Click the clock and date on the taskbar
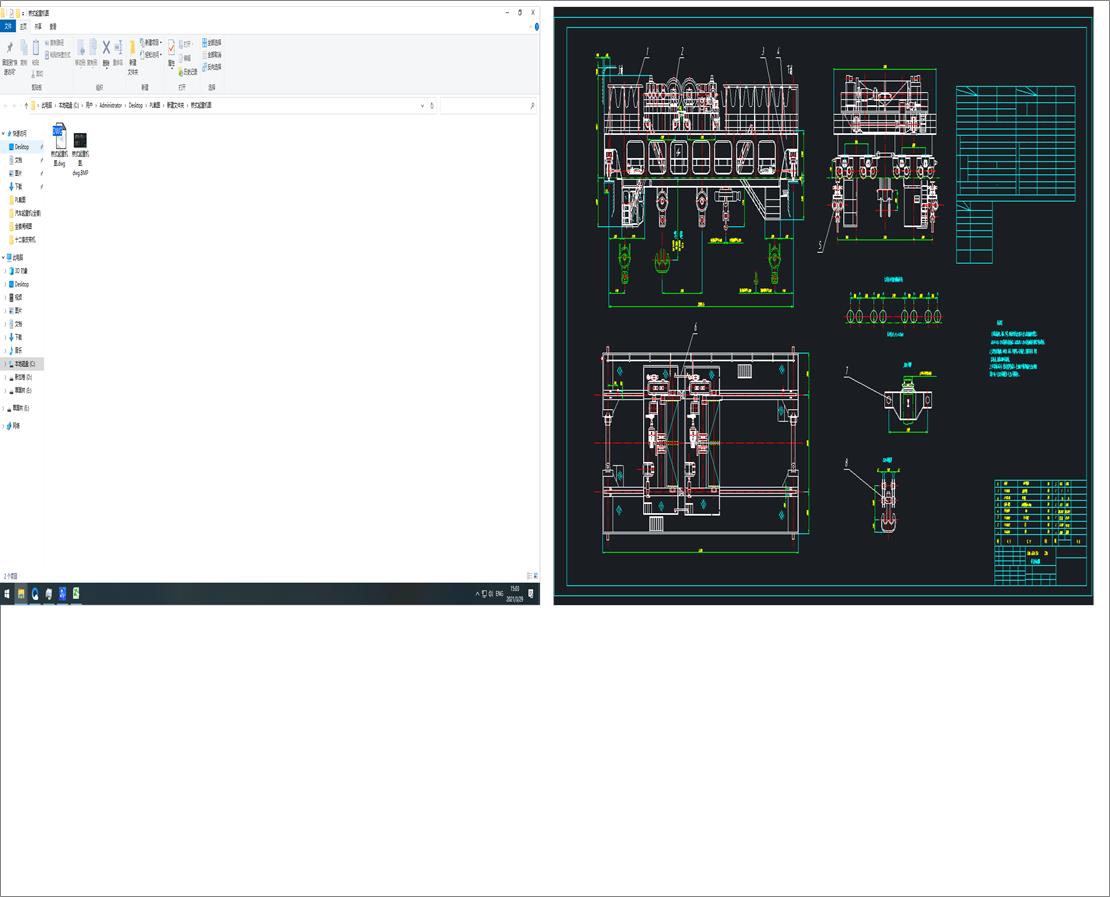The image size is (1110, 897). coord(515,593)
